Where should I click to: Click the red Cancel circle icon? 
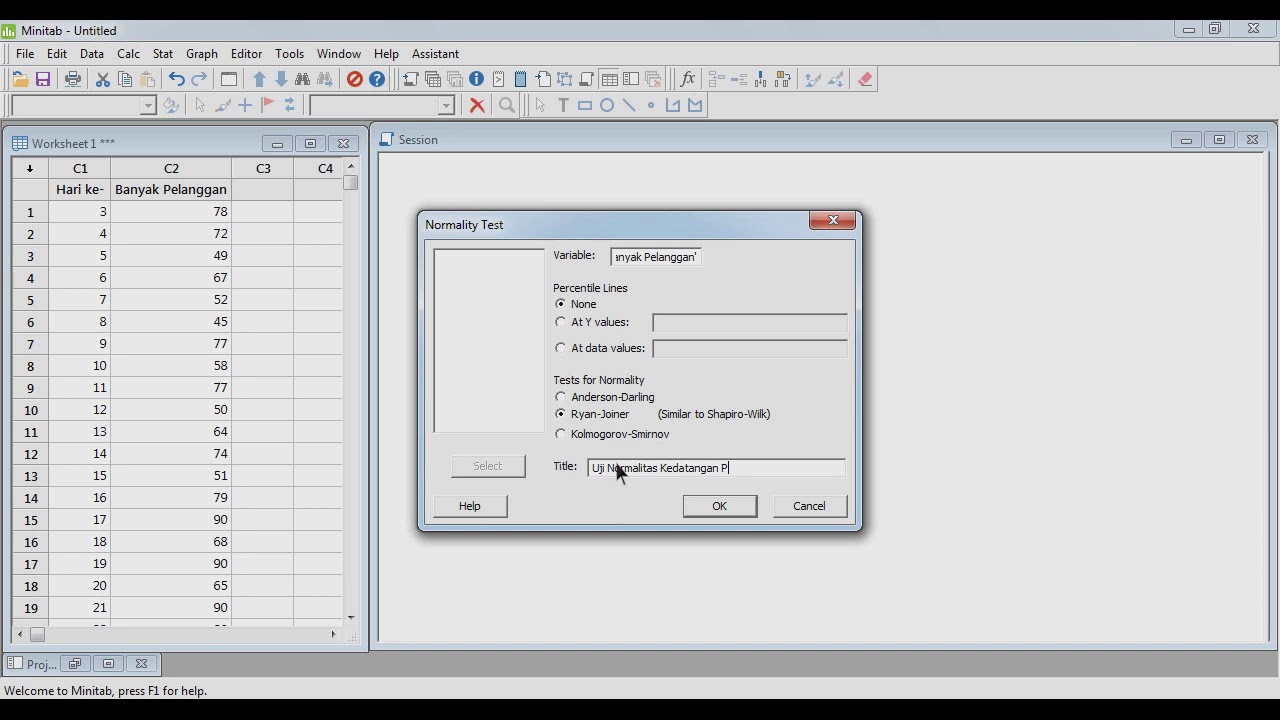click(355, 79)
